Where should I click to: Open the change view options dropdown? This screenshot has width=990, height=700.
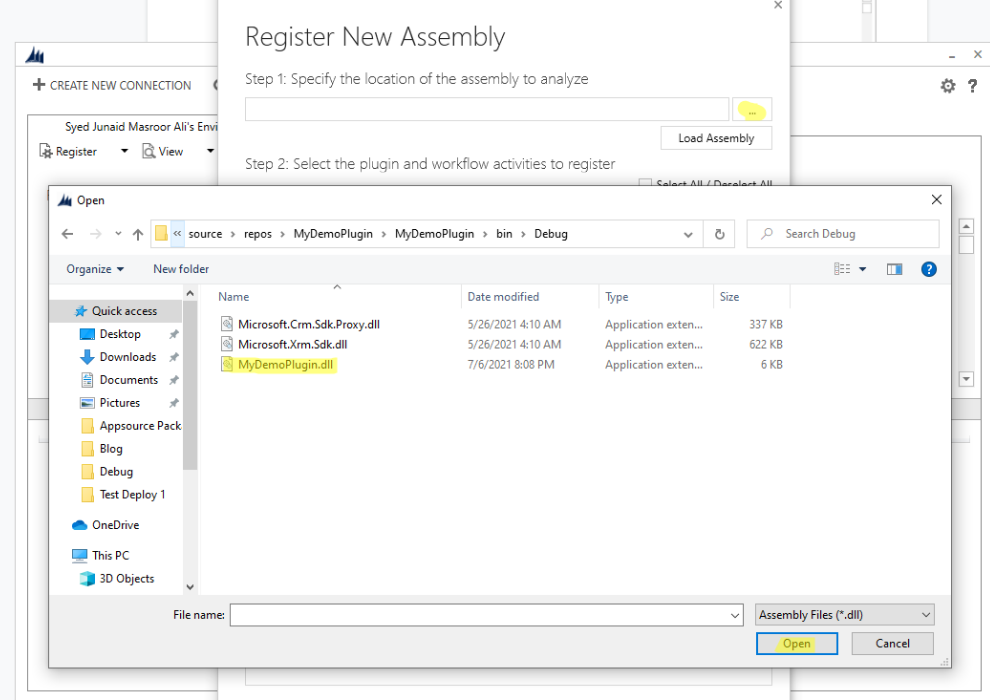click(862, 269)
